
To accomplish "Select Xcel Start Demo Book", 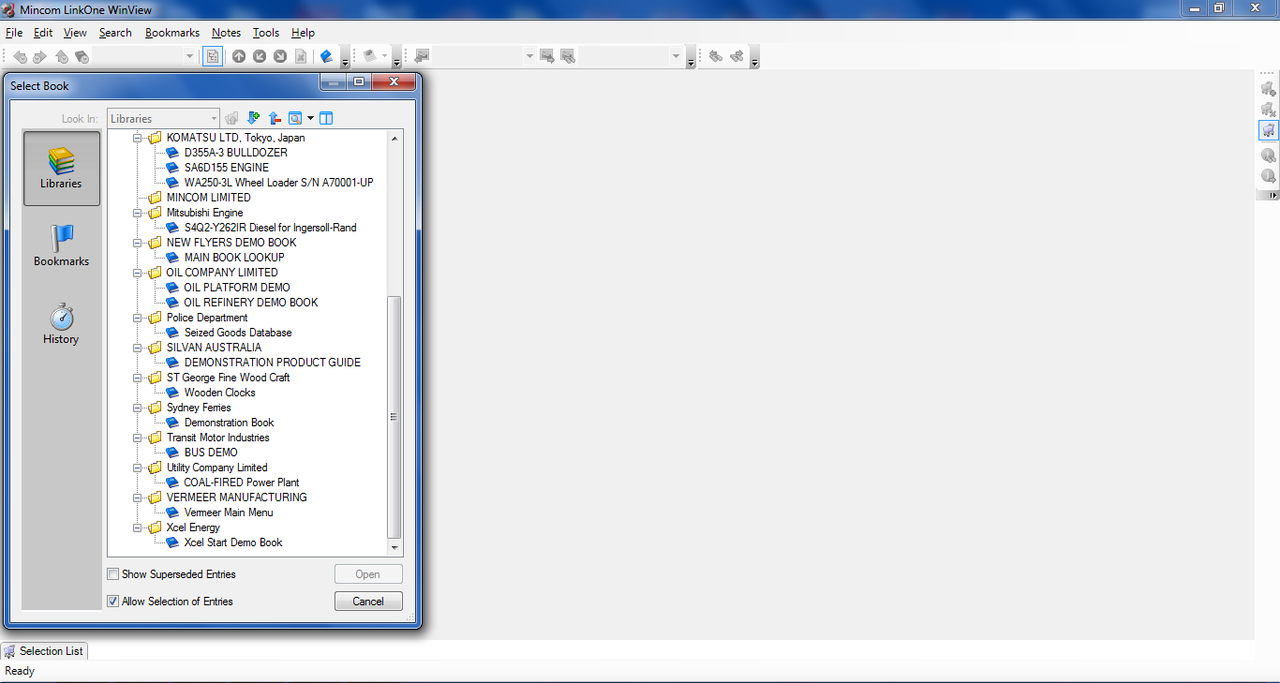I will click(x=233, y=542).
